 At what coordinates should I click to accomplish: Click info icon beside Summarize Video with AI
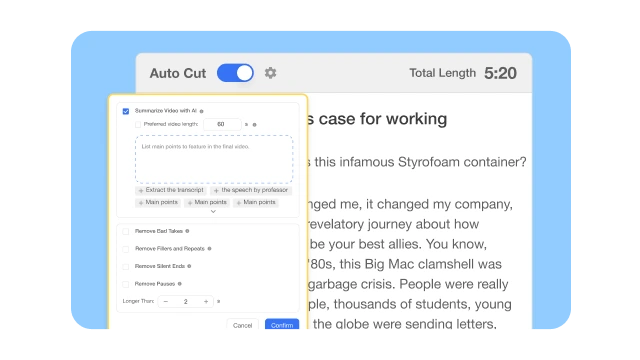click(x=202, y=111)
